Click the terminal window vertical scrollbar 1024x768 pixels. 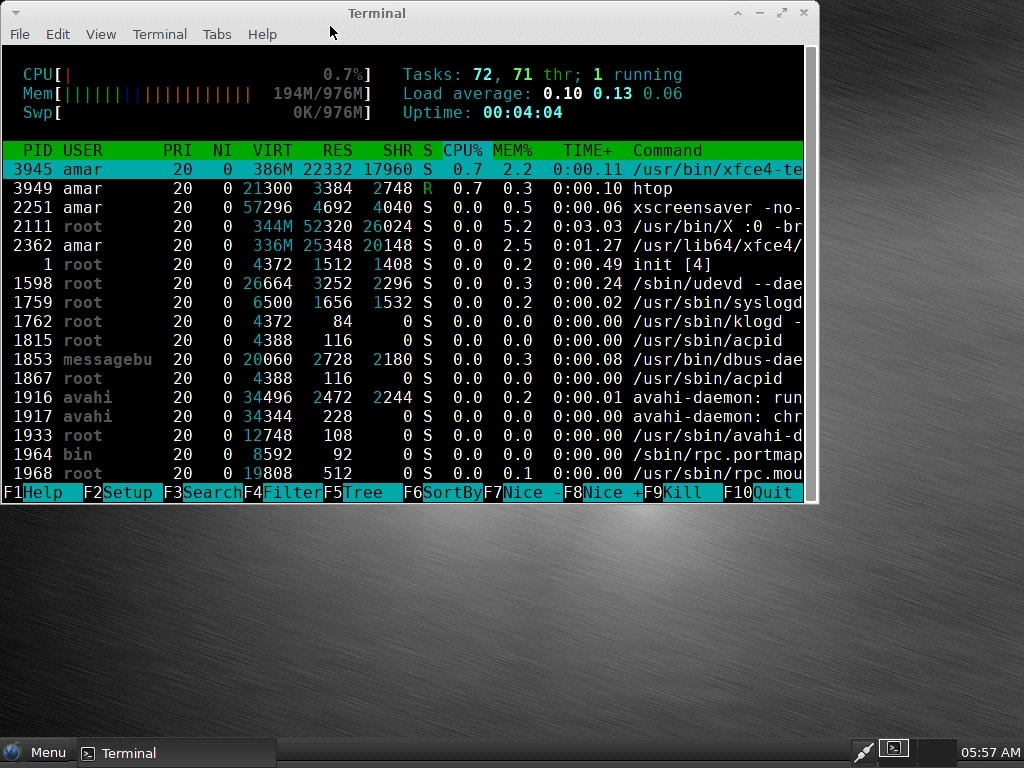(x=810, y=274)
